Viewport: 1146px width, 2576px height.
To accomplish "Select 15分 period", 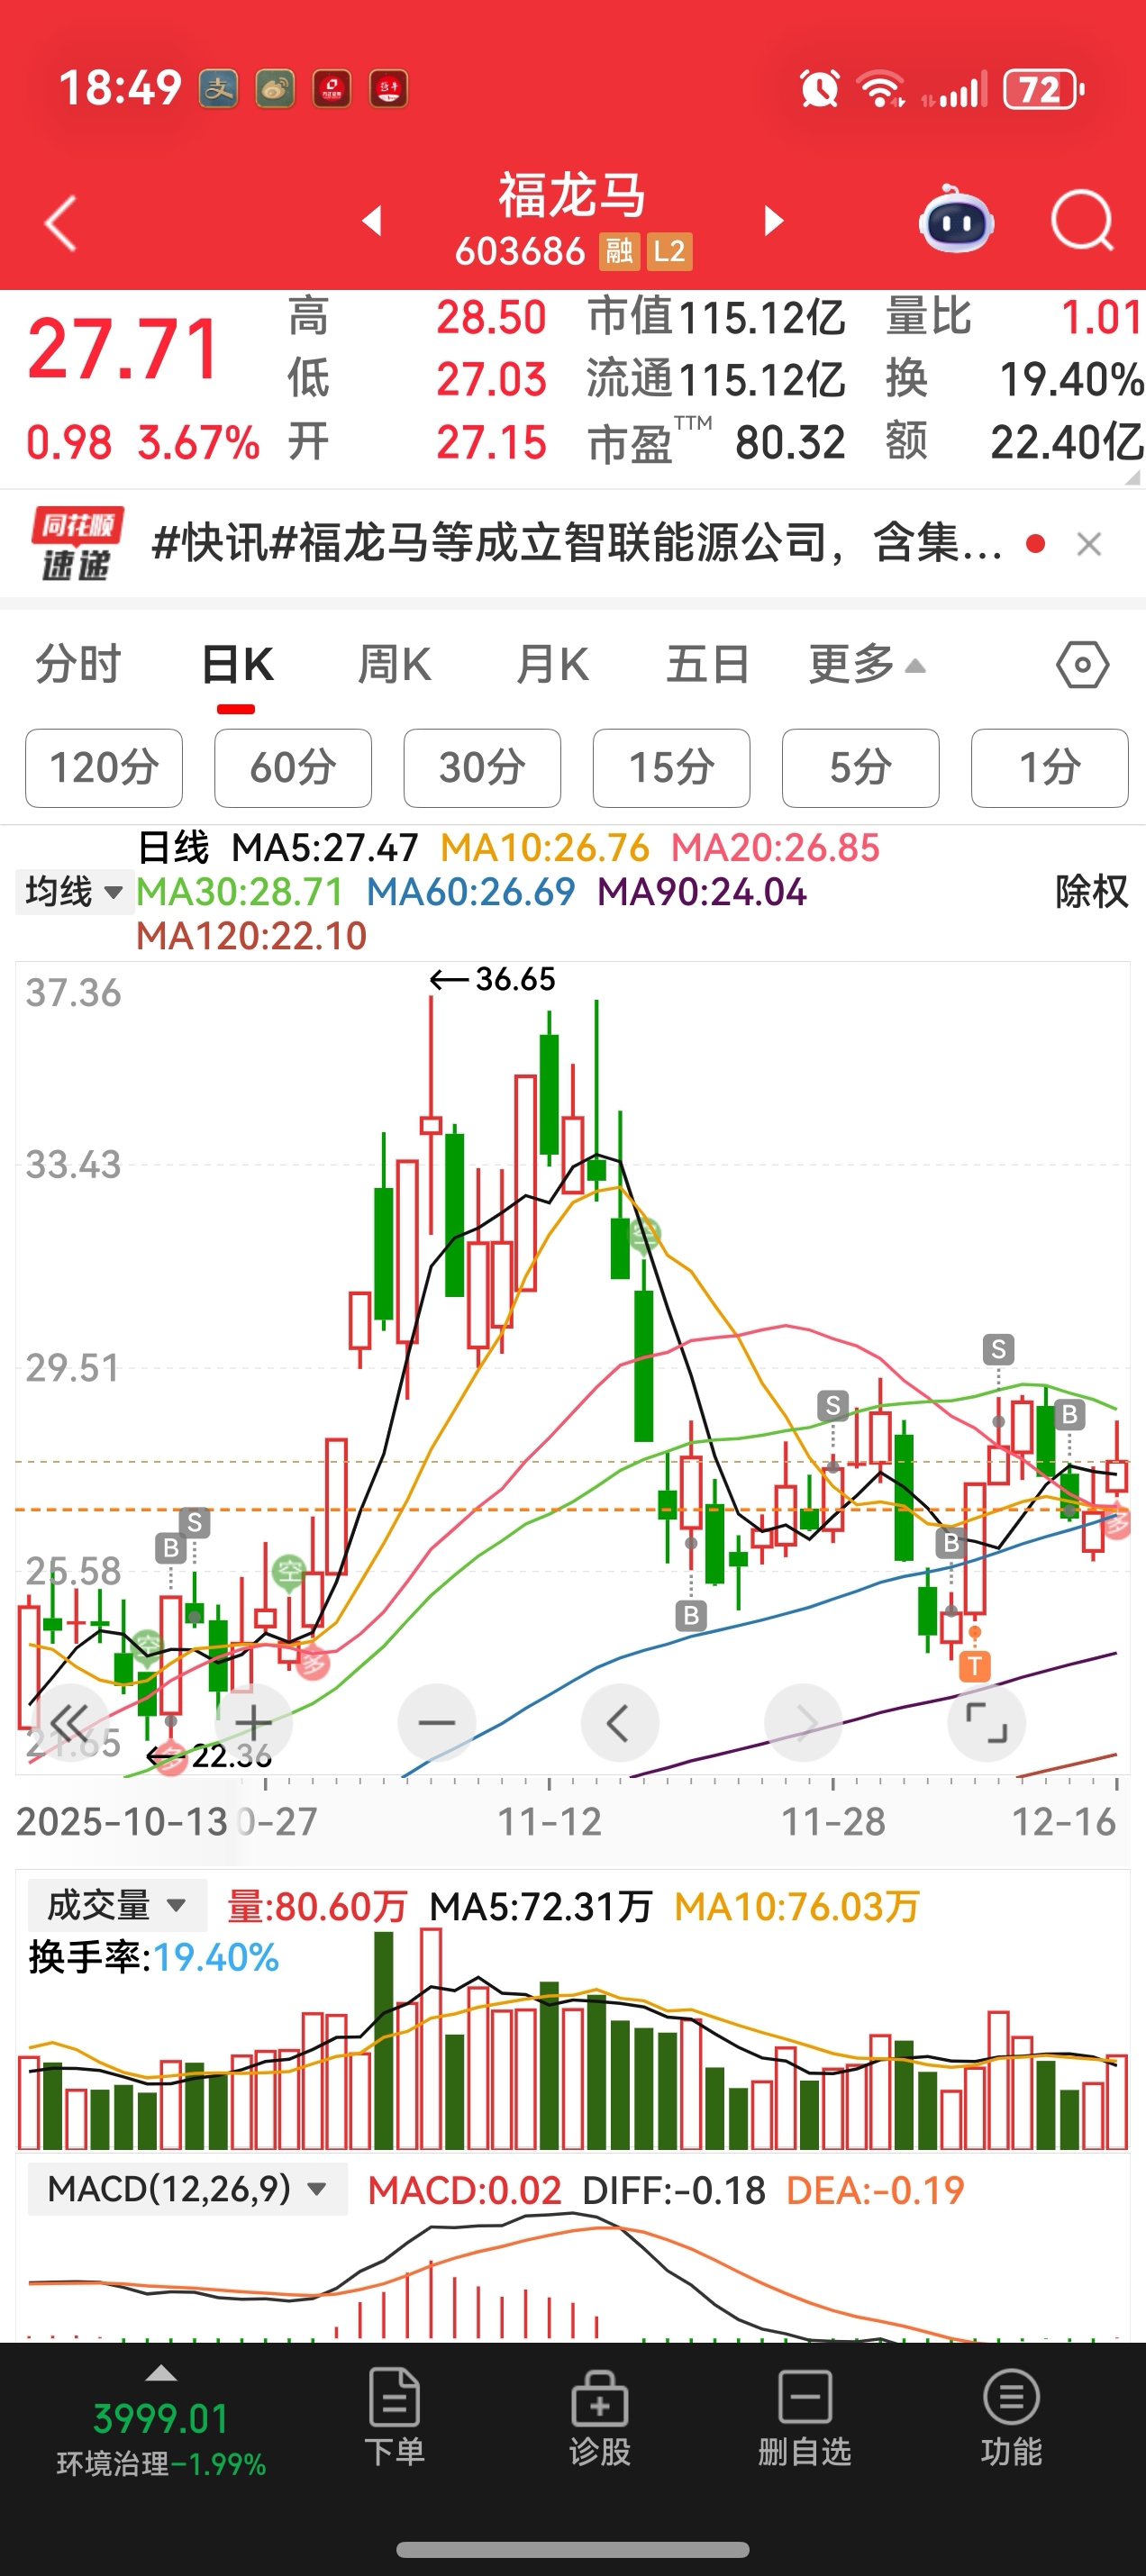I will pyautogui.click(x=671, y=768).
